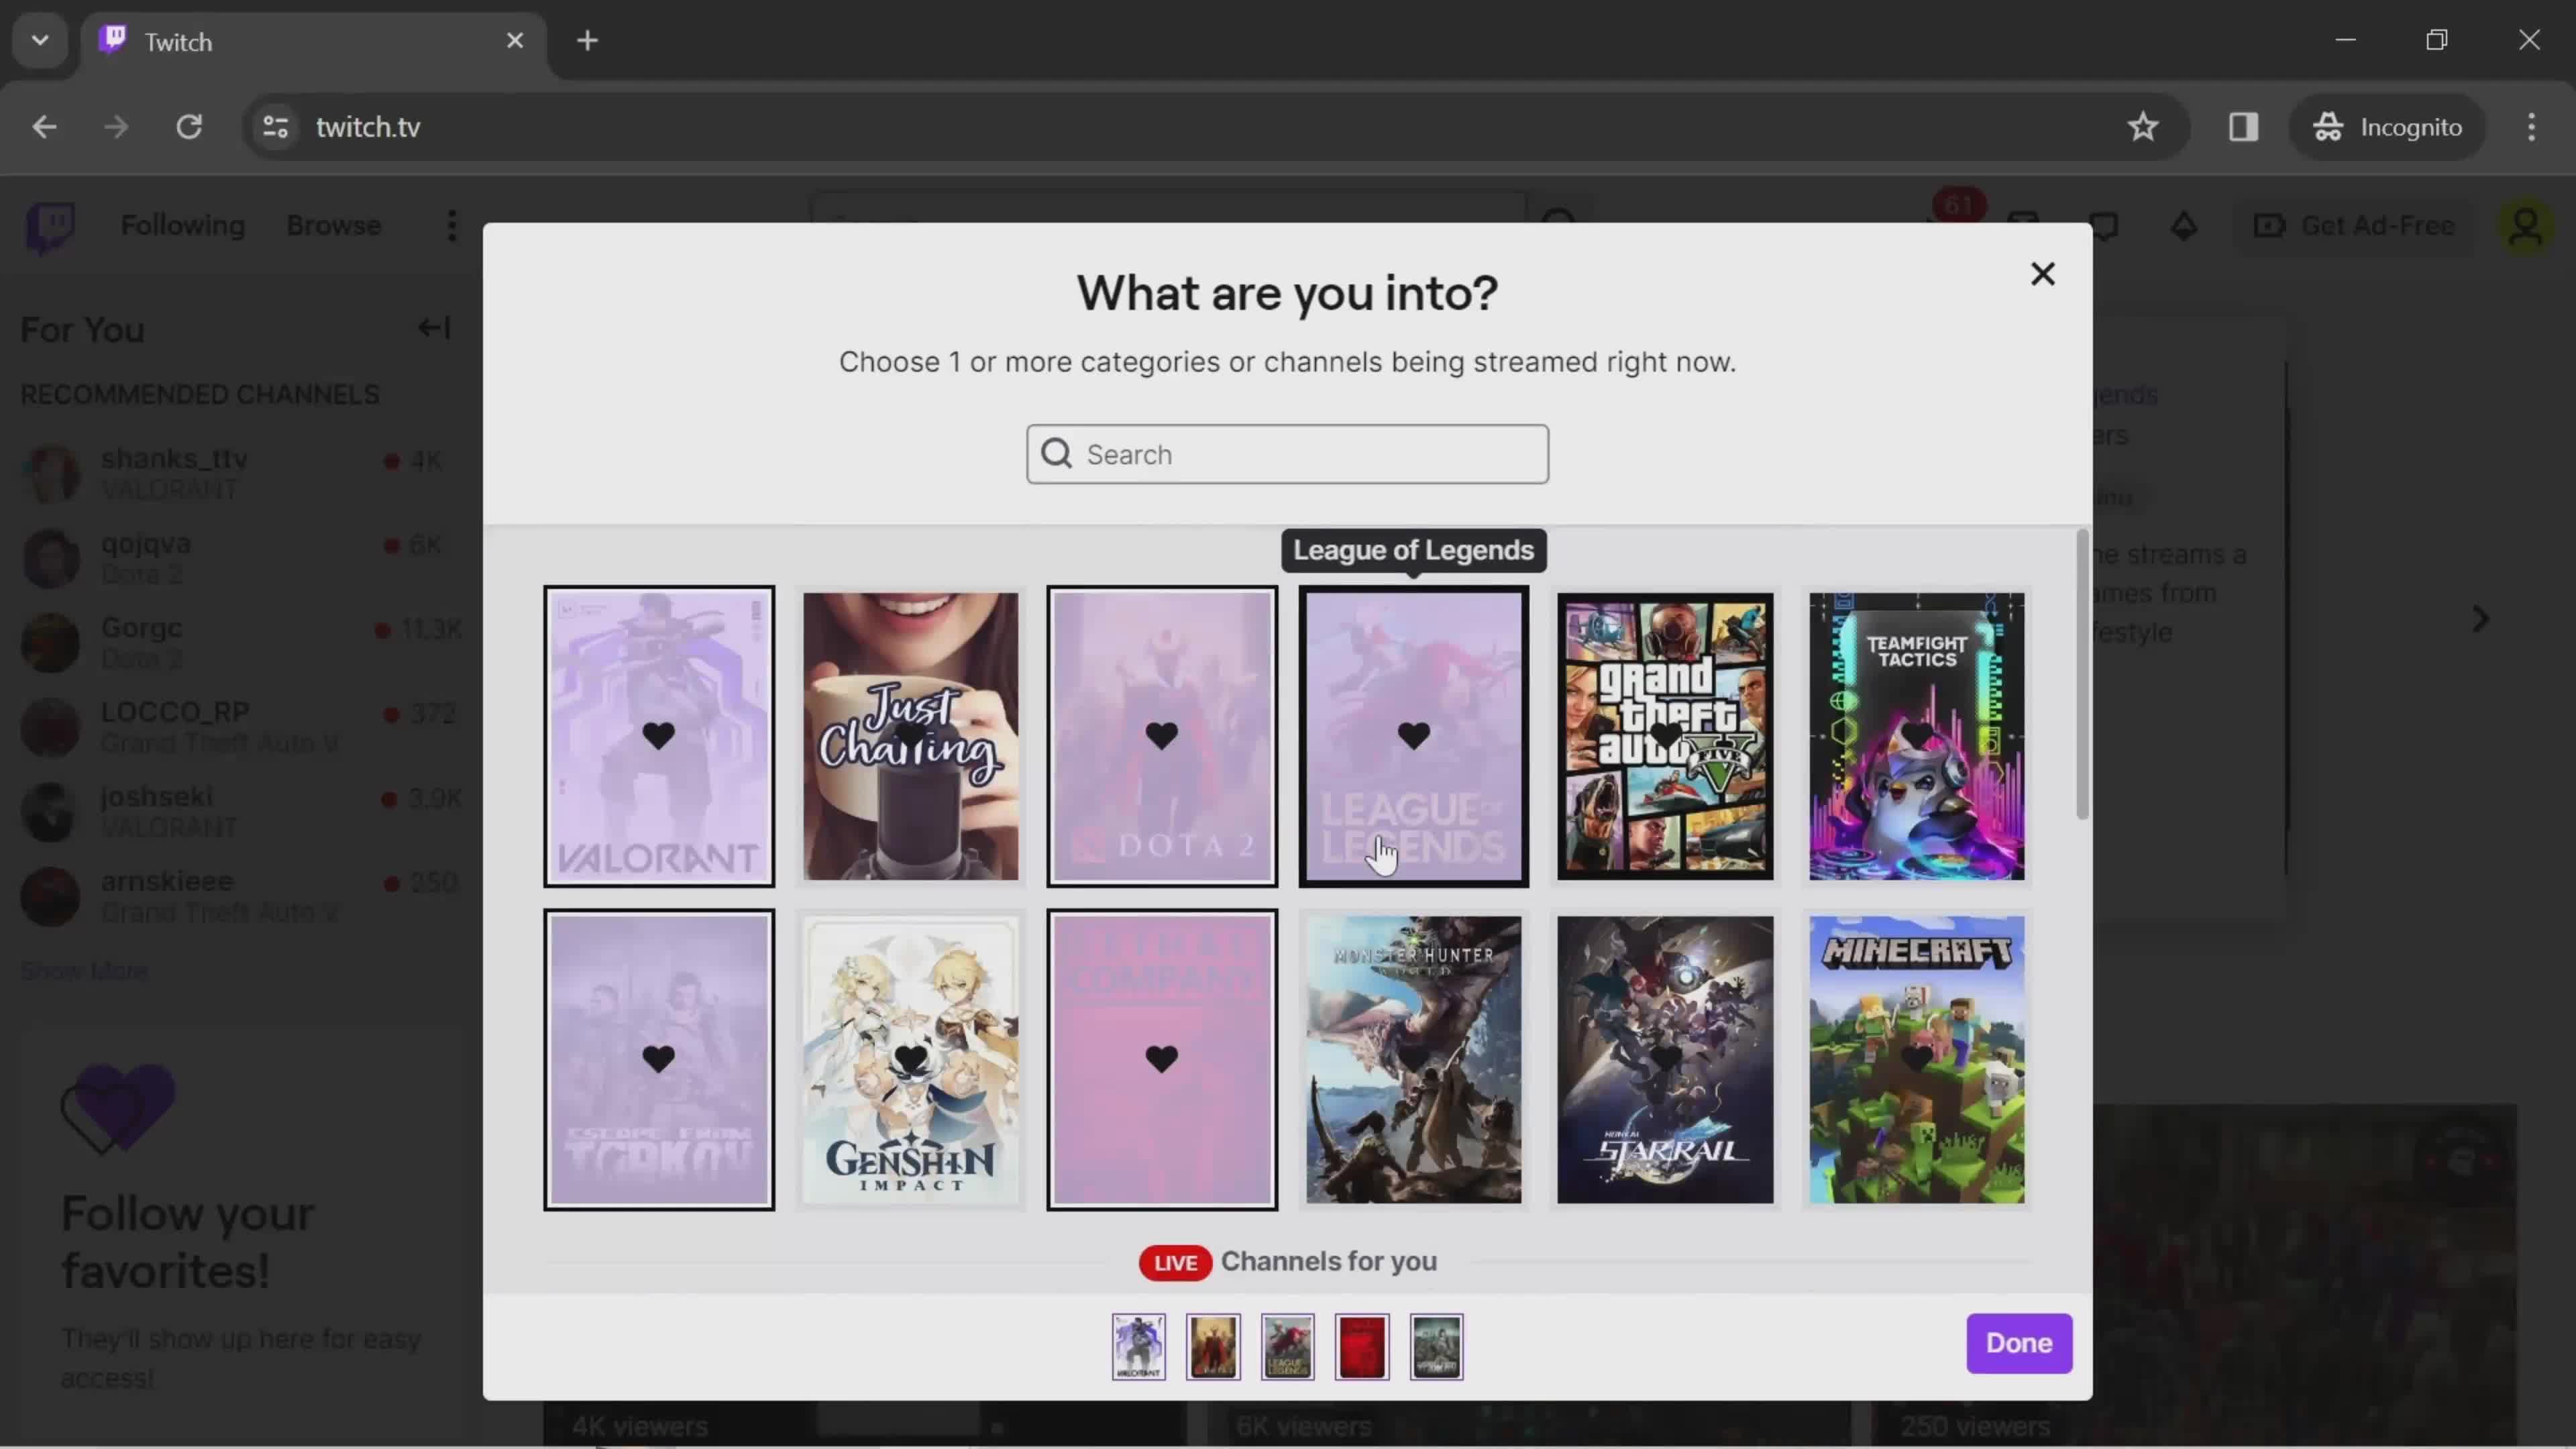2576x1449 pixels.
Task: Bookmark this page with star icon
Action: click(2142, 127)
